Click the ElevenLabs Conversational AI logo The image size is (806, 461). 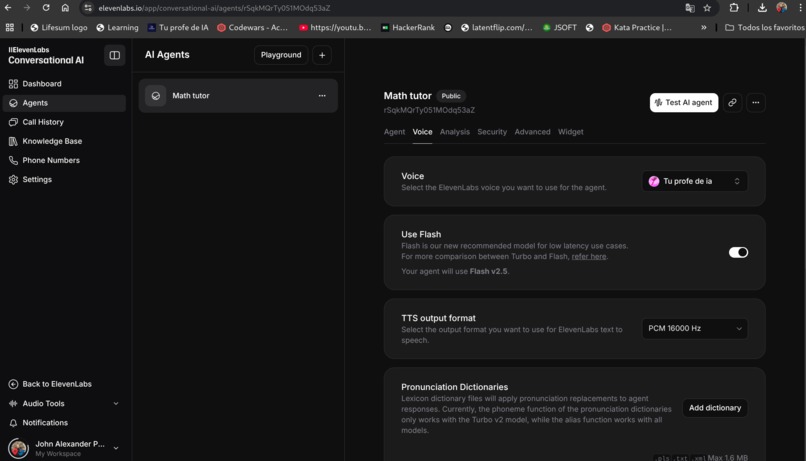coord(46,56)
